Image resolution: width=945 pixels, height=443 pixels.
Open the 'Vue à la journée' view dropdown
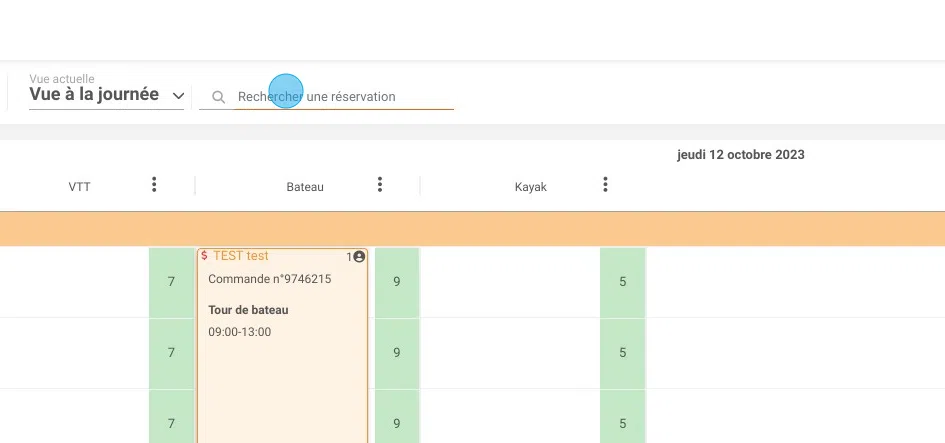[x=107, y=95]
